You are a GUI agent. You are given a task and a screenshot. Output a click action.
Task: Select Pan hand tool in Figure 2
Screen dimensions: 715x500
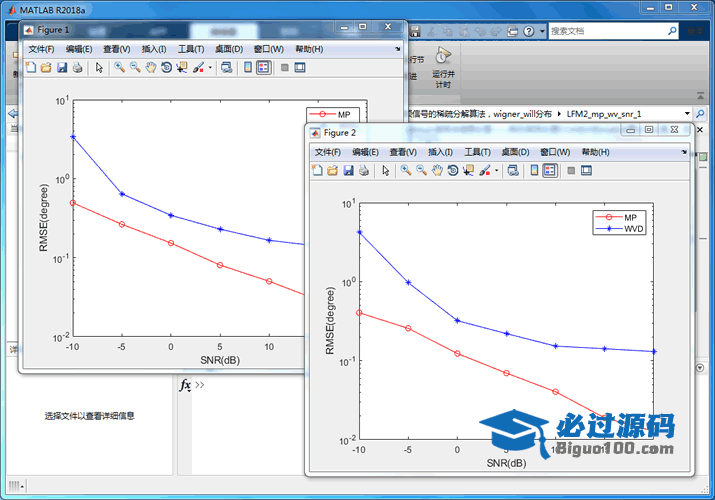[x=437, y=170]
